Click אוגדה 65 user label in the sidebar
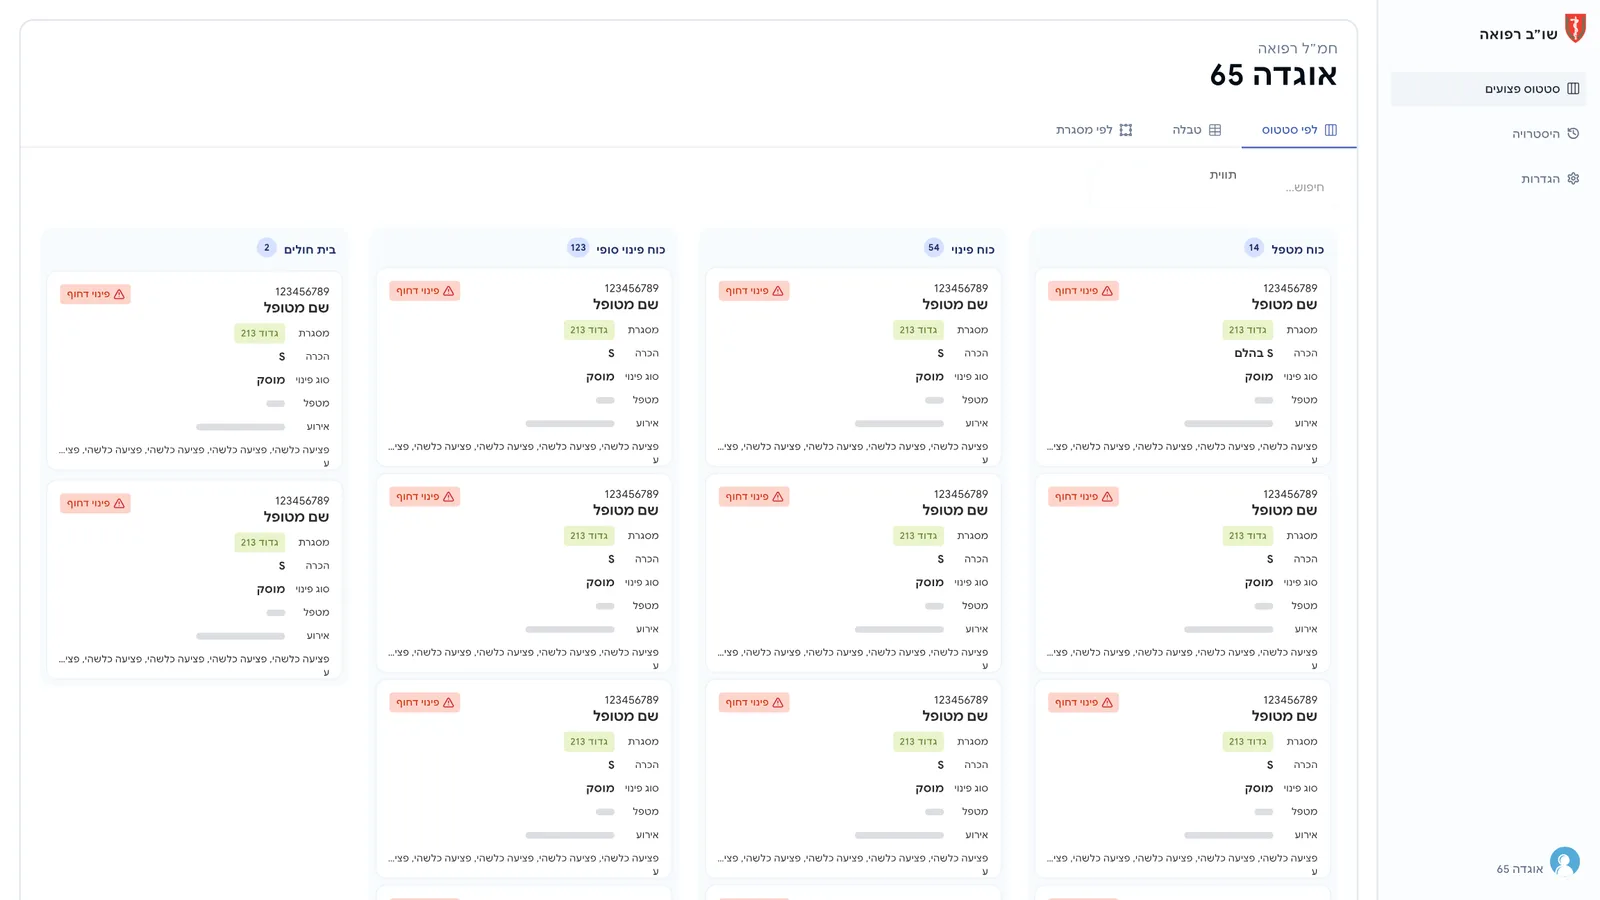Viewport: 1600px width, 900px height. (x=1520, y=869)
